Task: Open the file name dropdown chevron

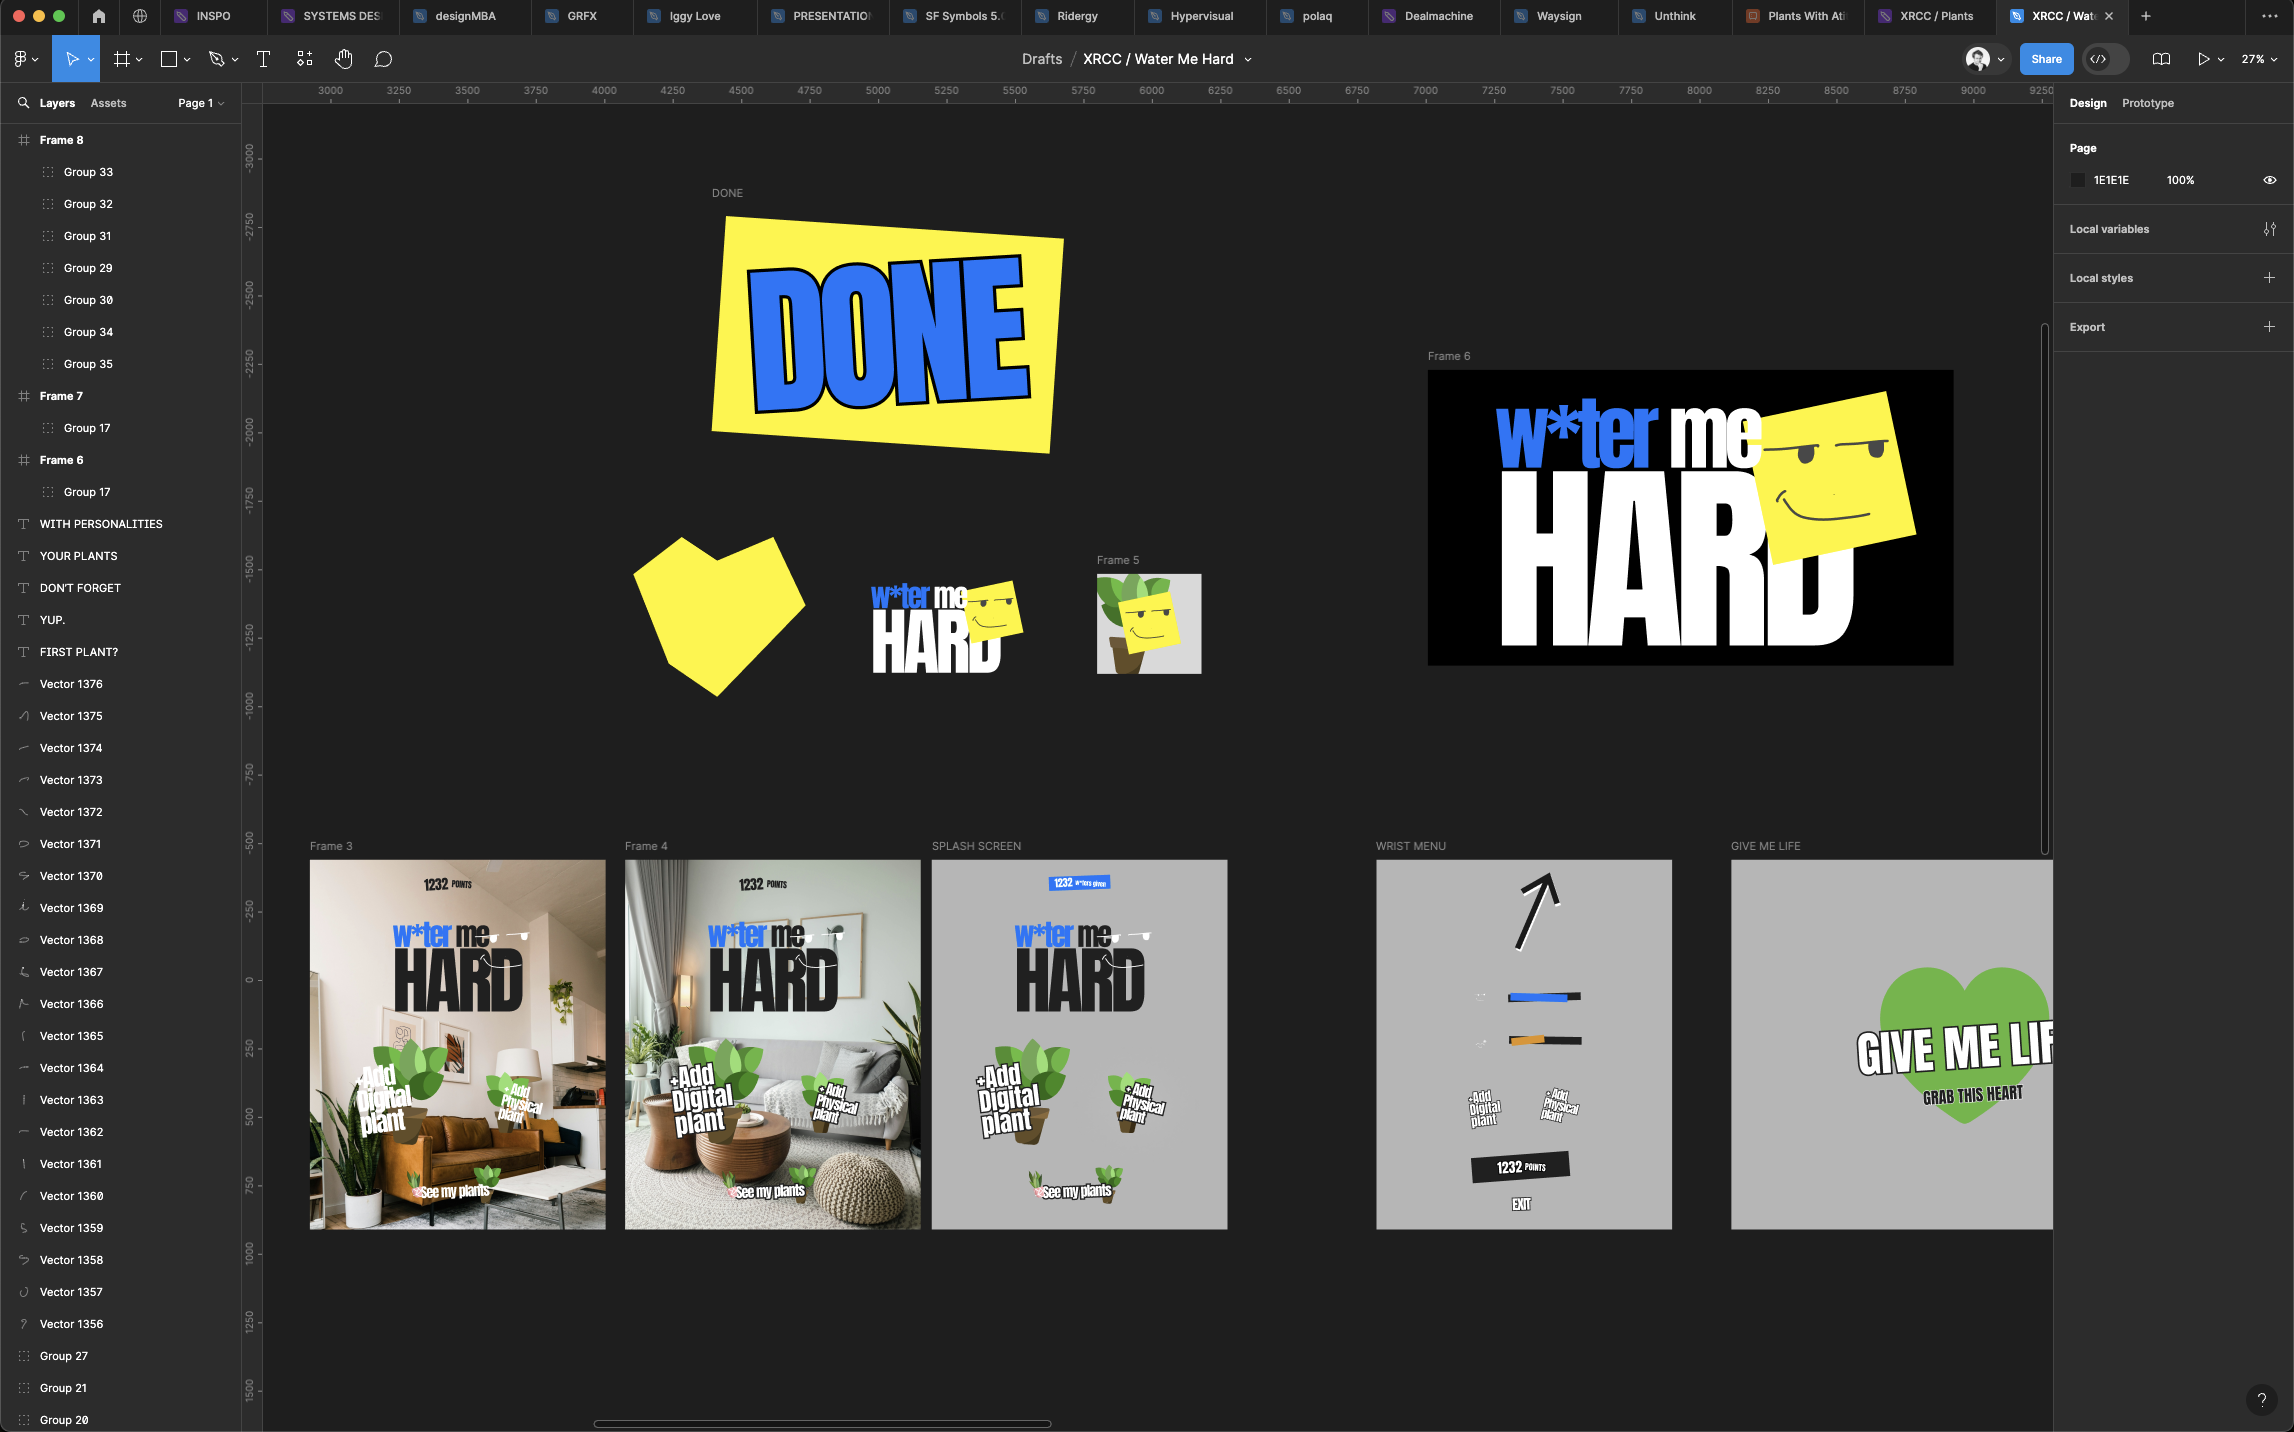Action: [x=1248, y=59]
